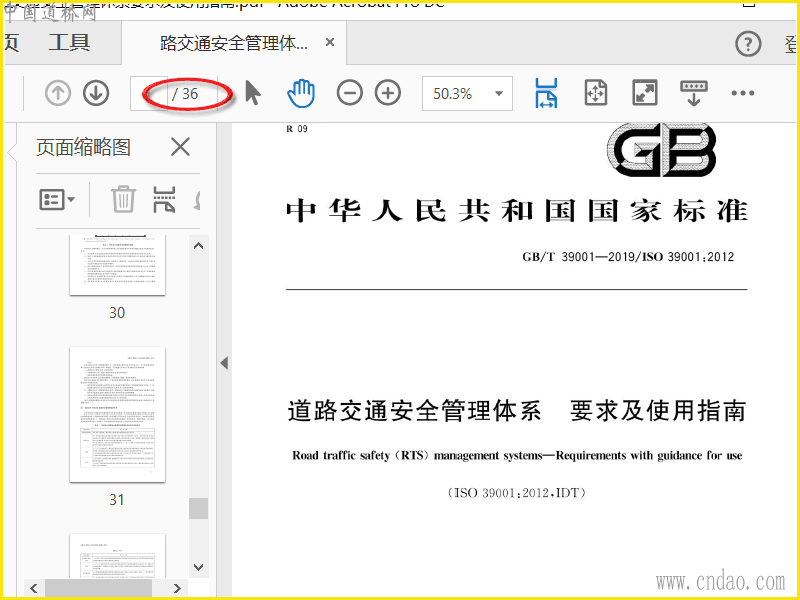
Task: Activate the hand pan tool
Action: click(301, 93)
